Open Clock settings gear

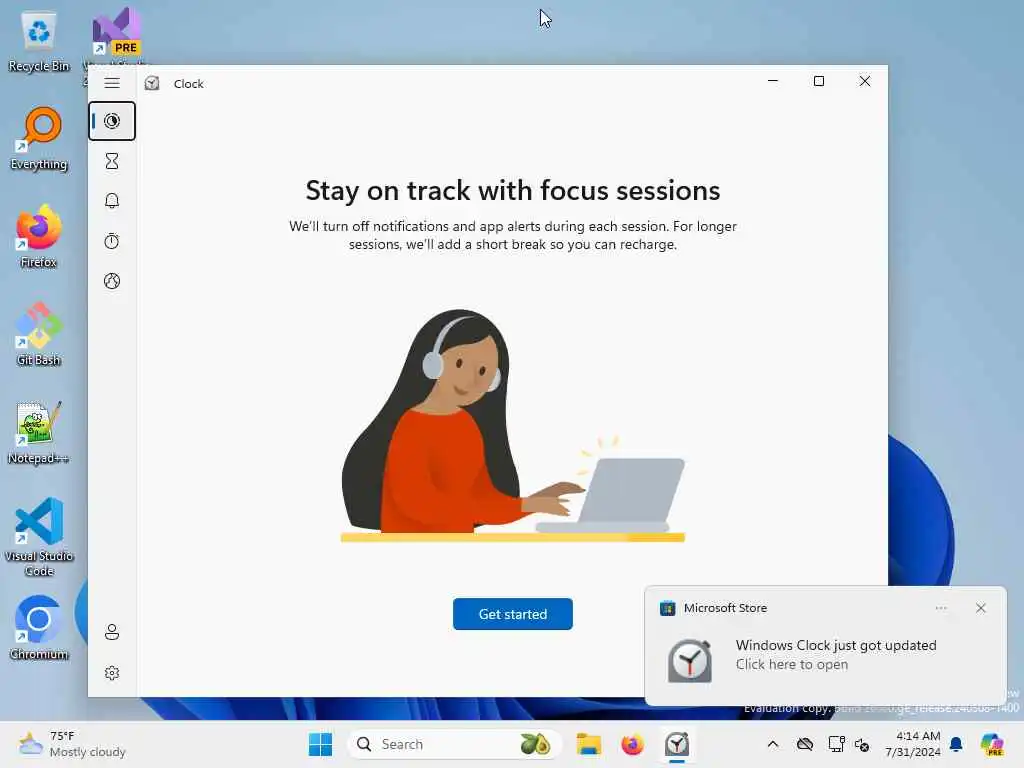pyautogui.click(x=112, y=673)
